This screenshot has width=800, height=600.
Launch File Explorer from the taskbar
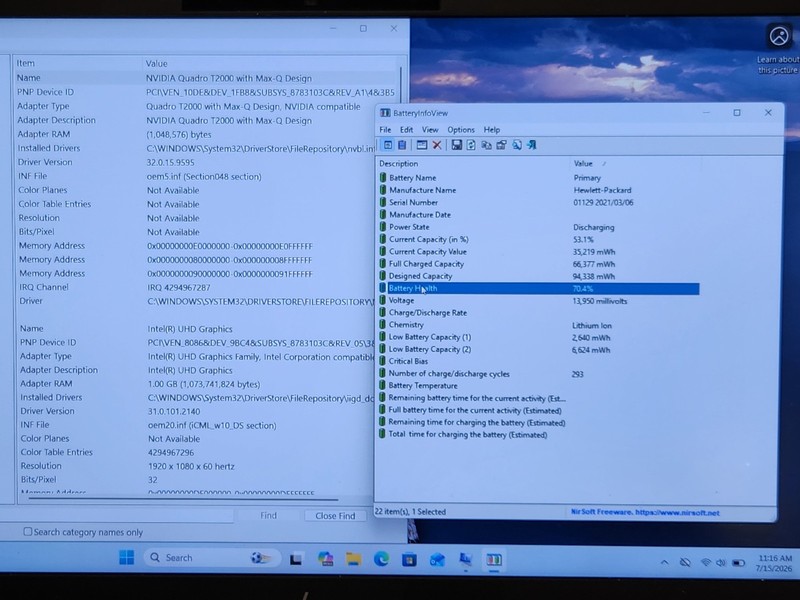353,560
